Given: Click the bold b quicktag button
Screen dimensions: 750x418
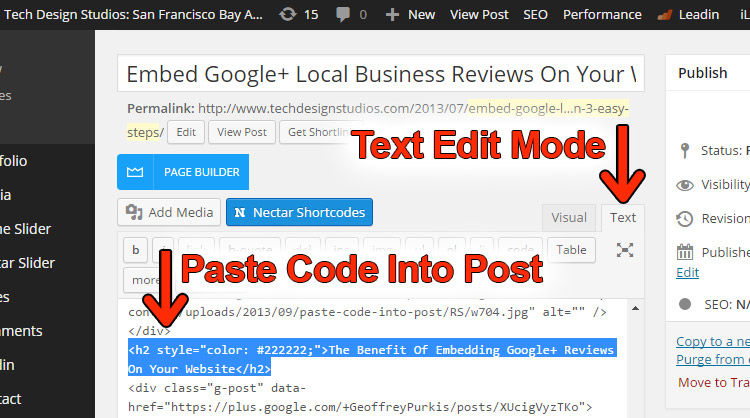Looking at the screenshot, I should 135,250.
